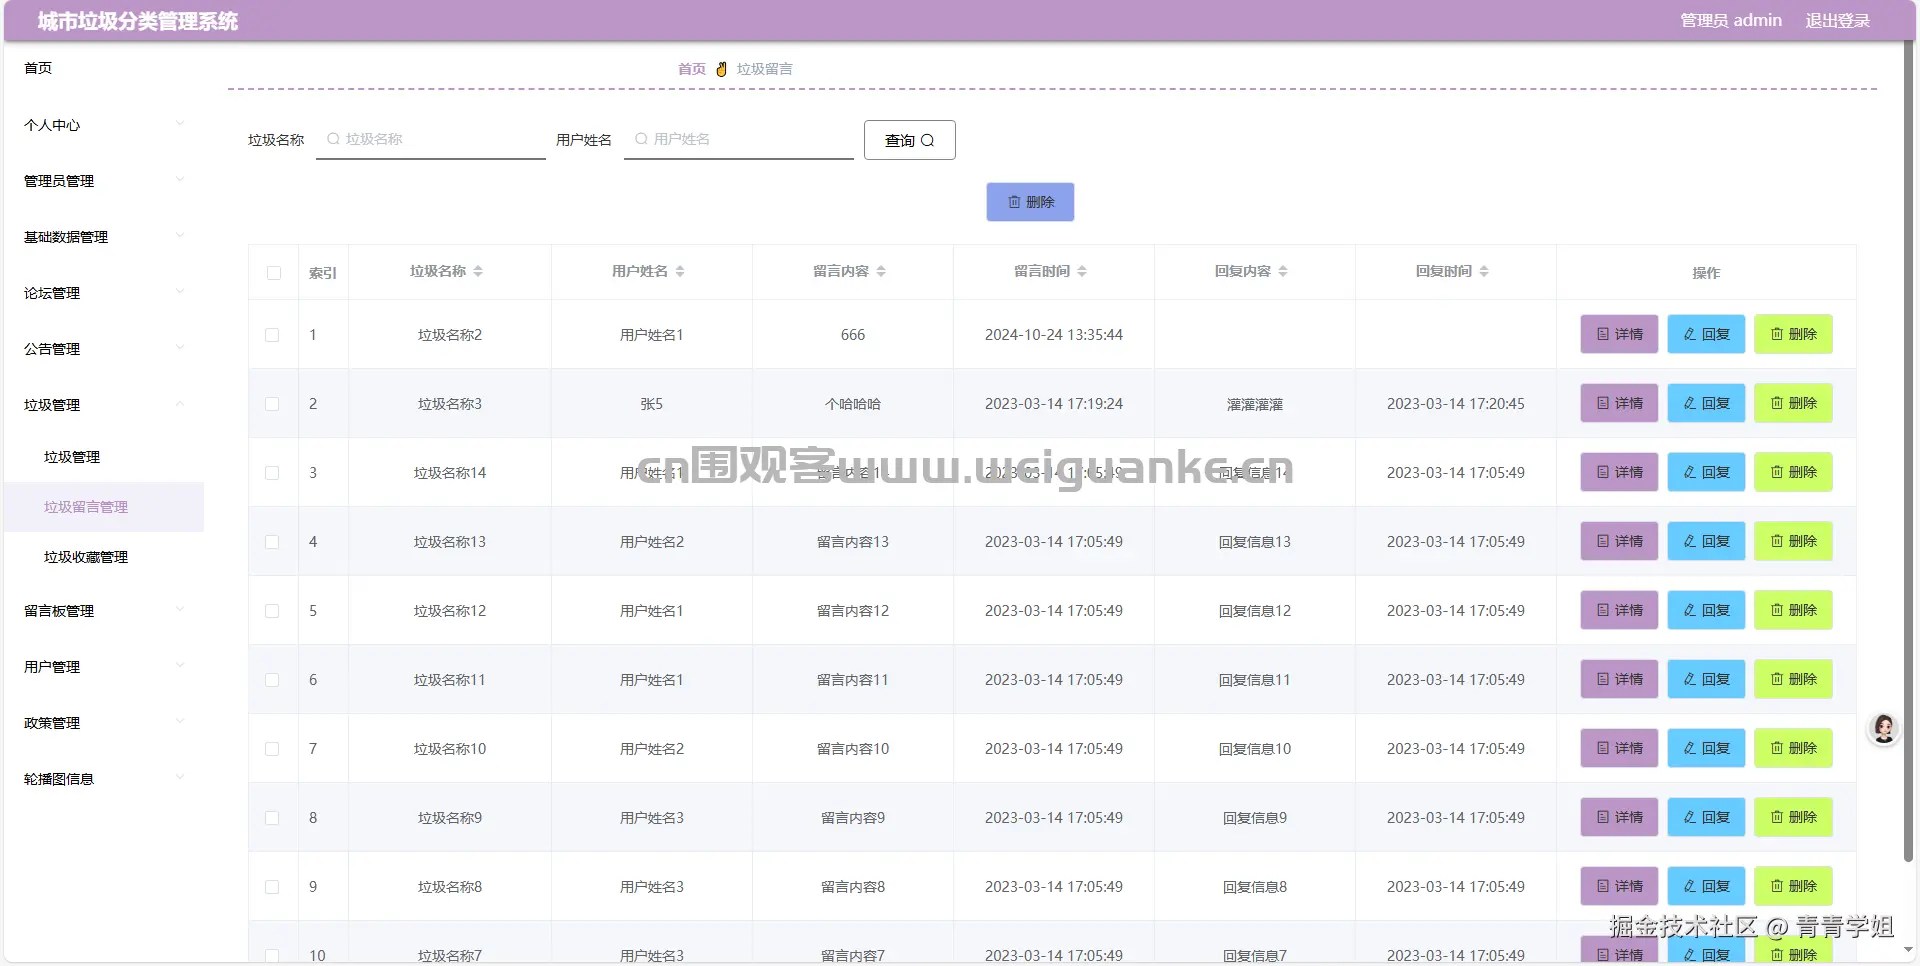
Task: Show 详情 for row 垃圾名称12
Action: [1619, 610]
